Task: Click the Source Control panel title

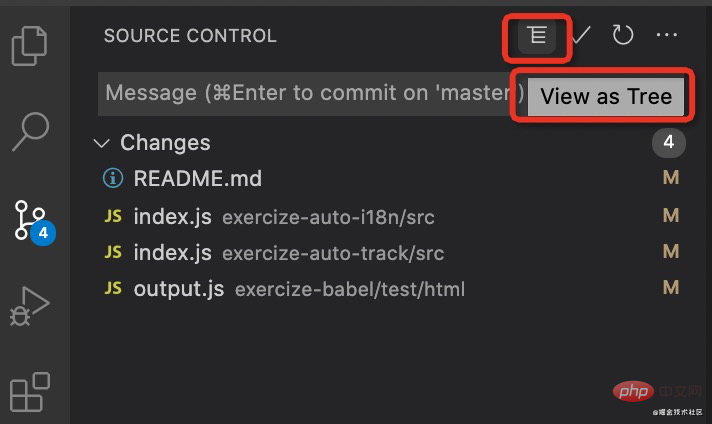Action: [x=190, y=36]
